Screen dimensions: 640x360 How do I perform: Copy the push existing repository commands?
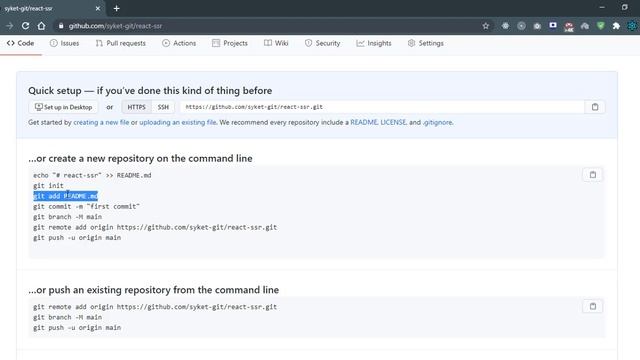pos(593,306)
